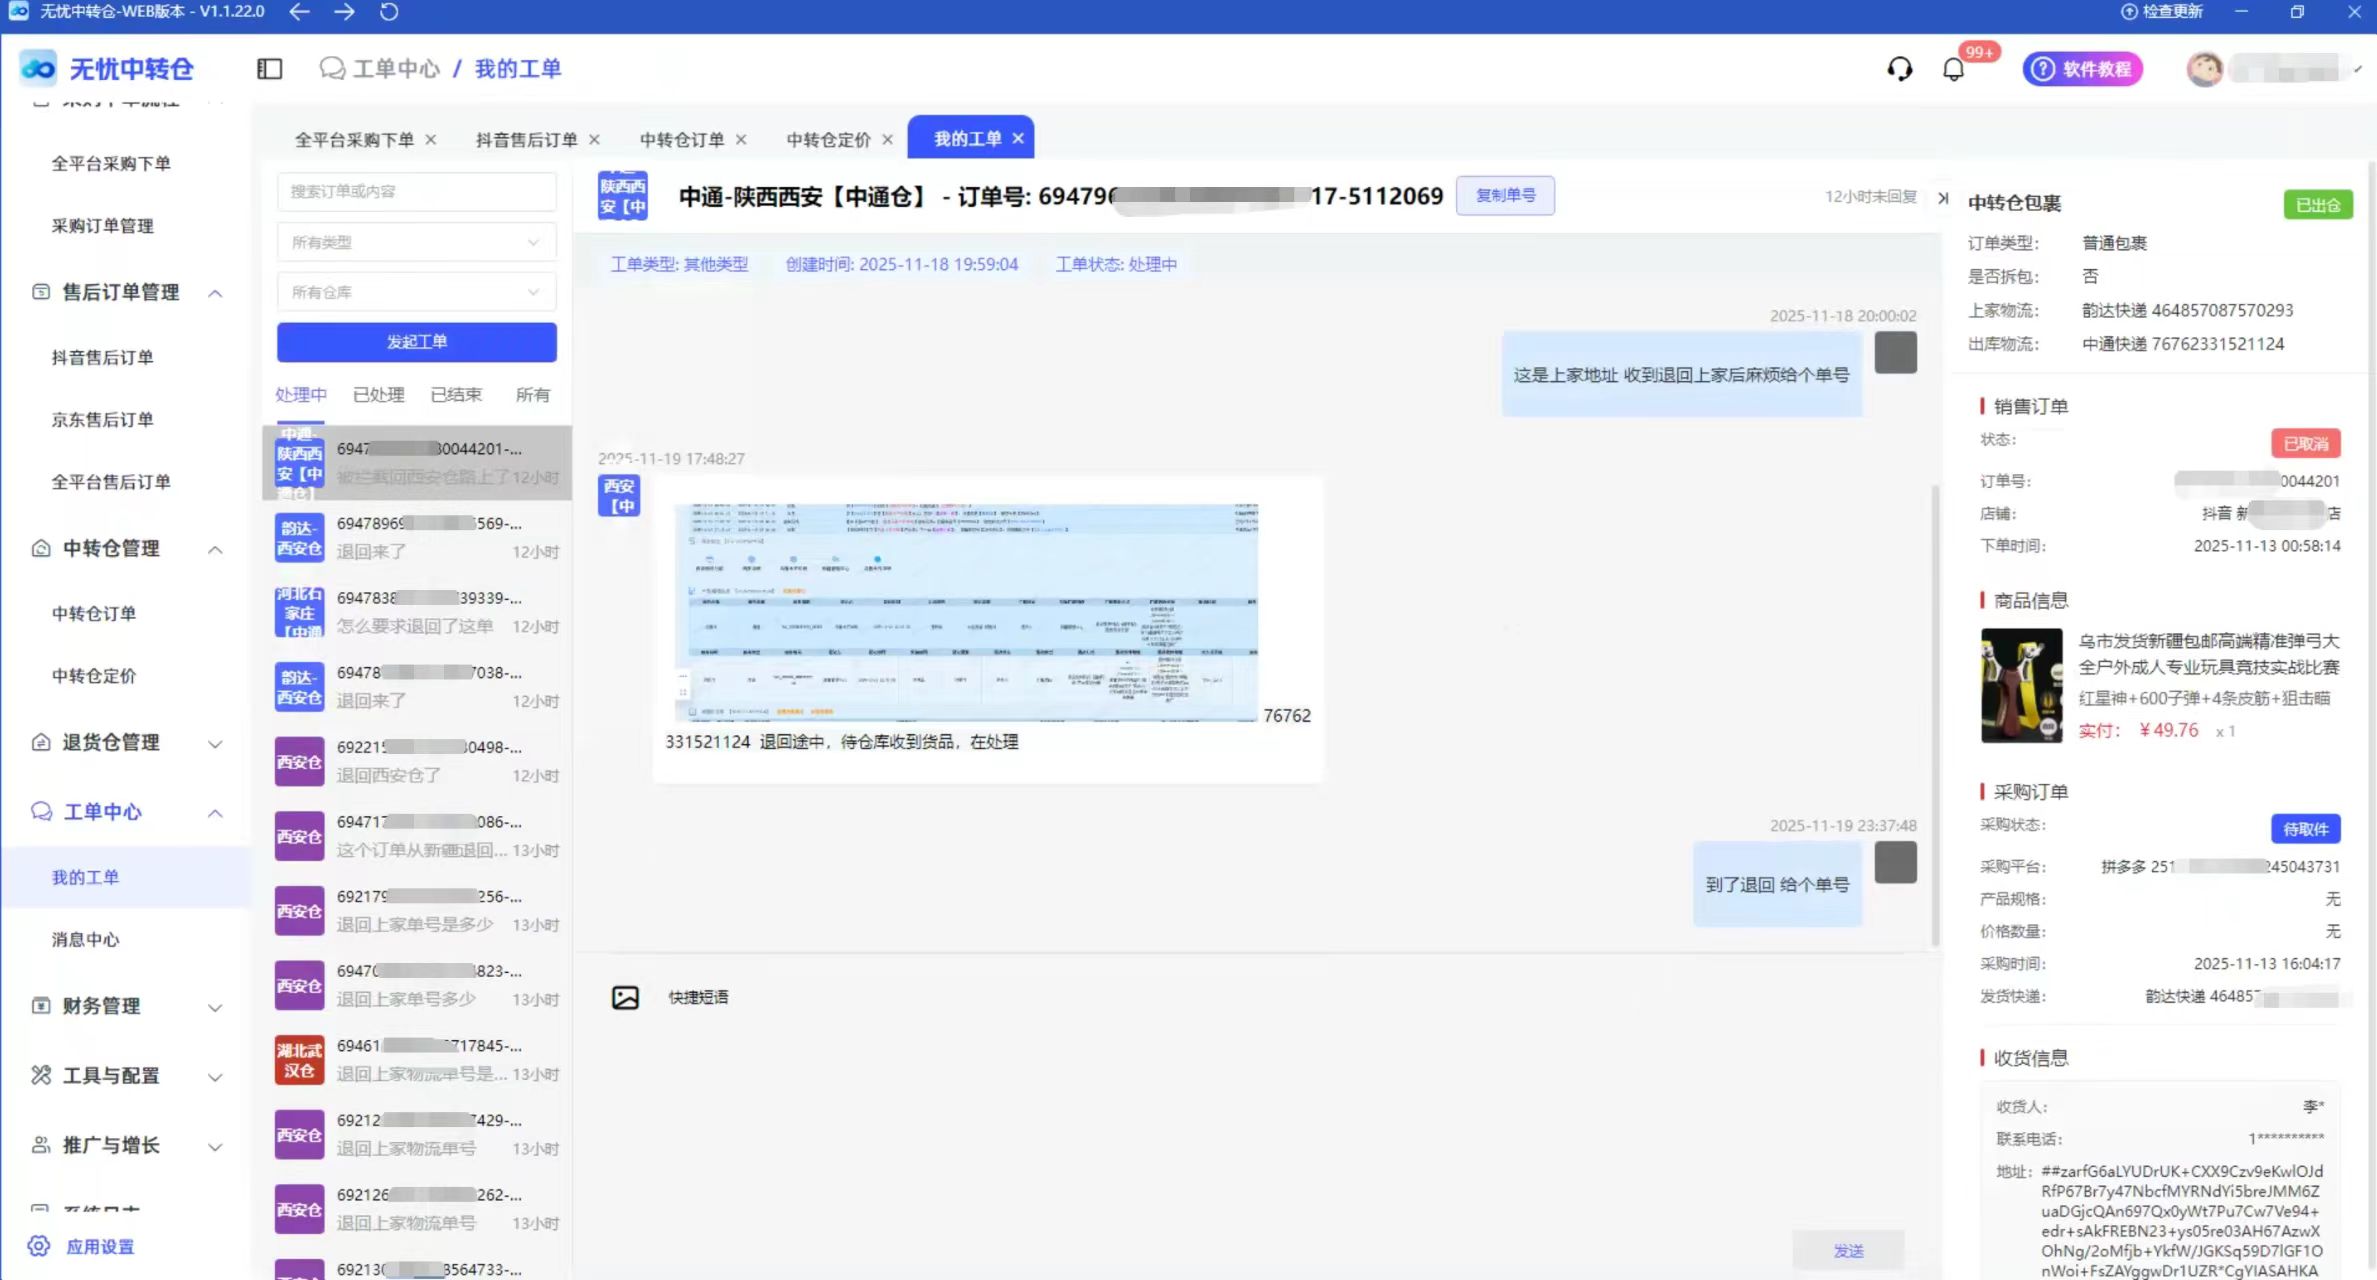Open the 所有类型 dropdown

pos(416,242)
